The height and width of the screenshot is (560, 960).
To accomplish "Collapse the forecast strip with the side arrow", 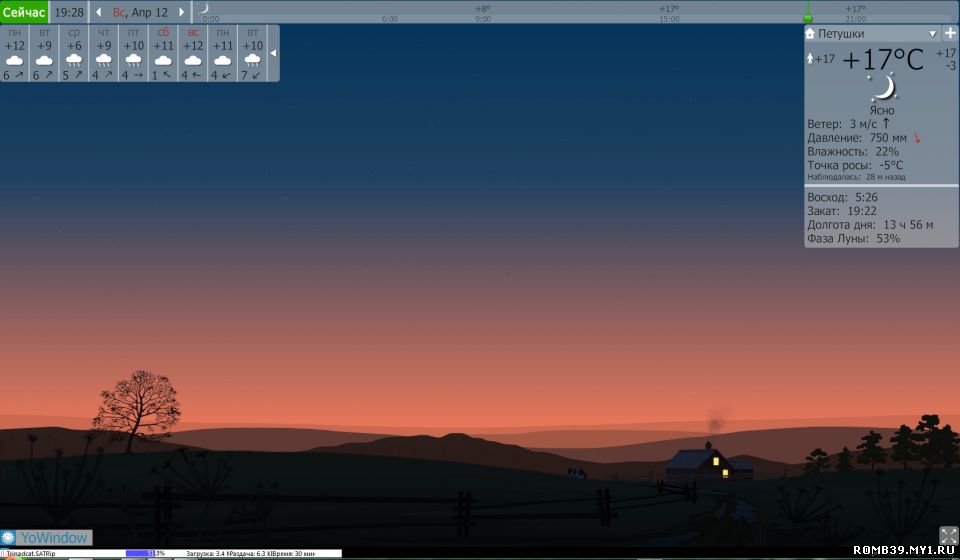I will (x=273, y=53).
